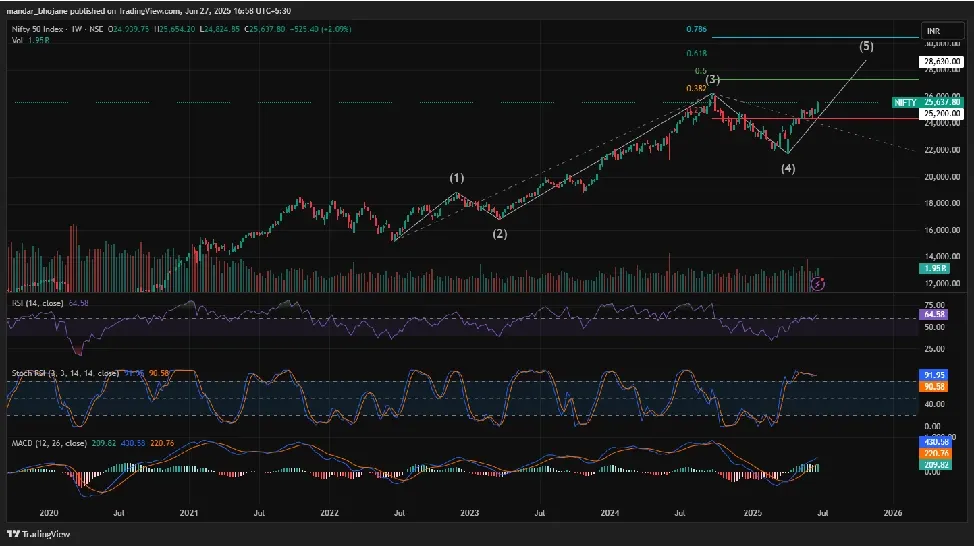Click the 0.5 Fibonacci level label

click(x=701, y=71)
